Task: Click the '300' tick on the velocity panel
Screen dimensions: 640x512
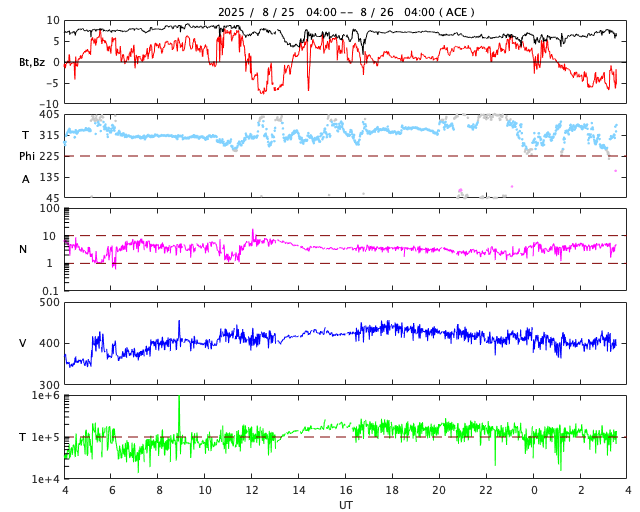Action: 49,385
